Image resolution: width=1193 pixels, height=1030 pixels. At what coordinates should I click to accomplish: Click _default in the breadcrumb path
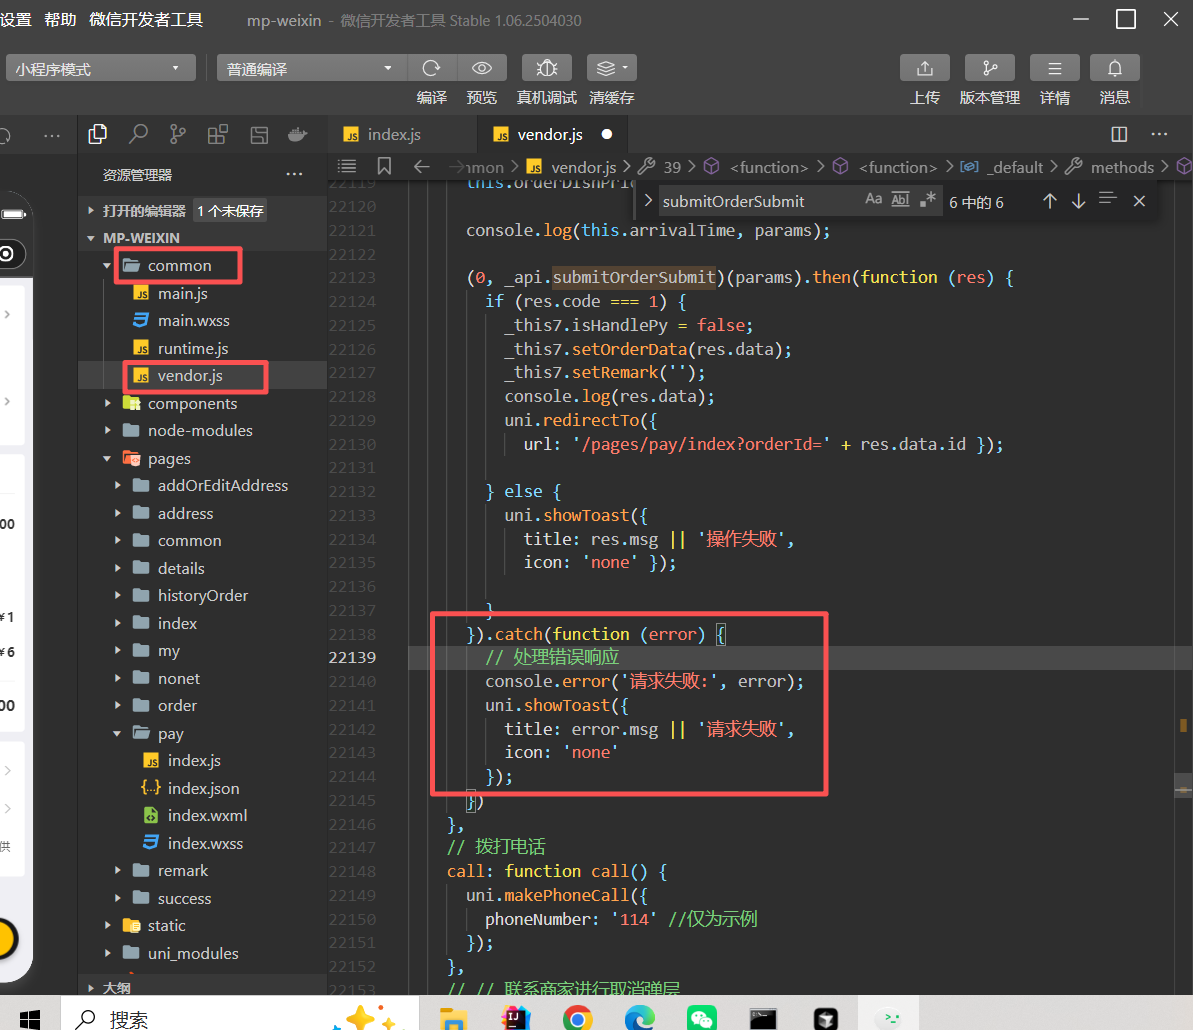(1015, 167)
